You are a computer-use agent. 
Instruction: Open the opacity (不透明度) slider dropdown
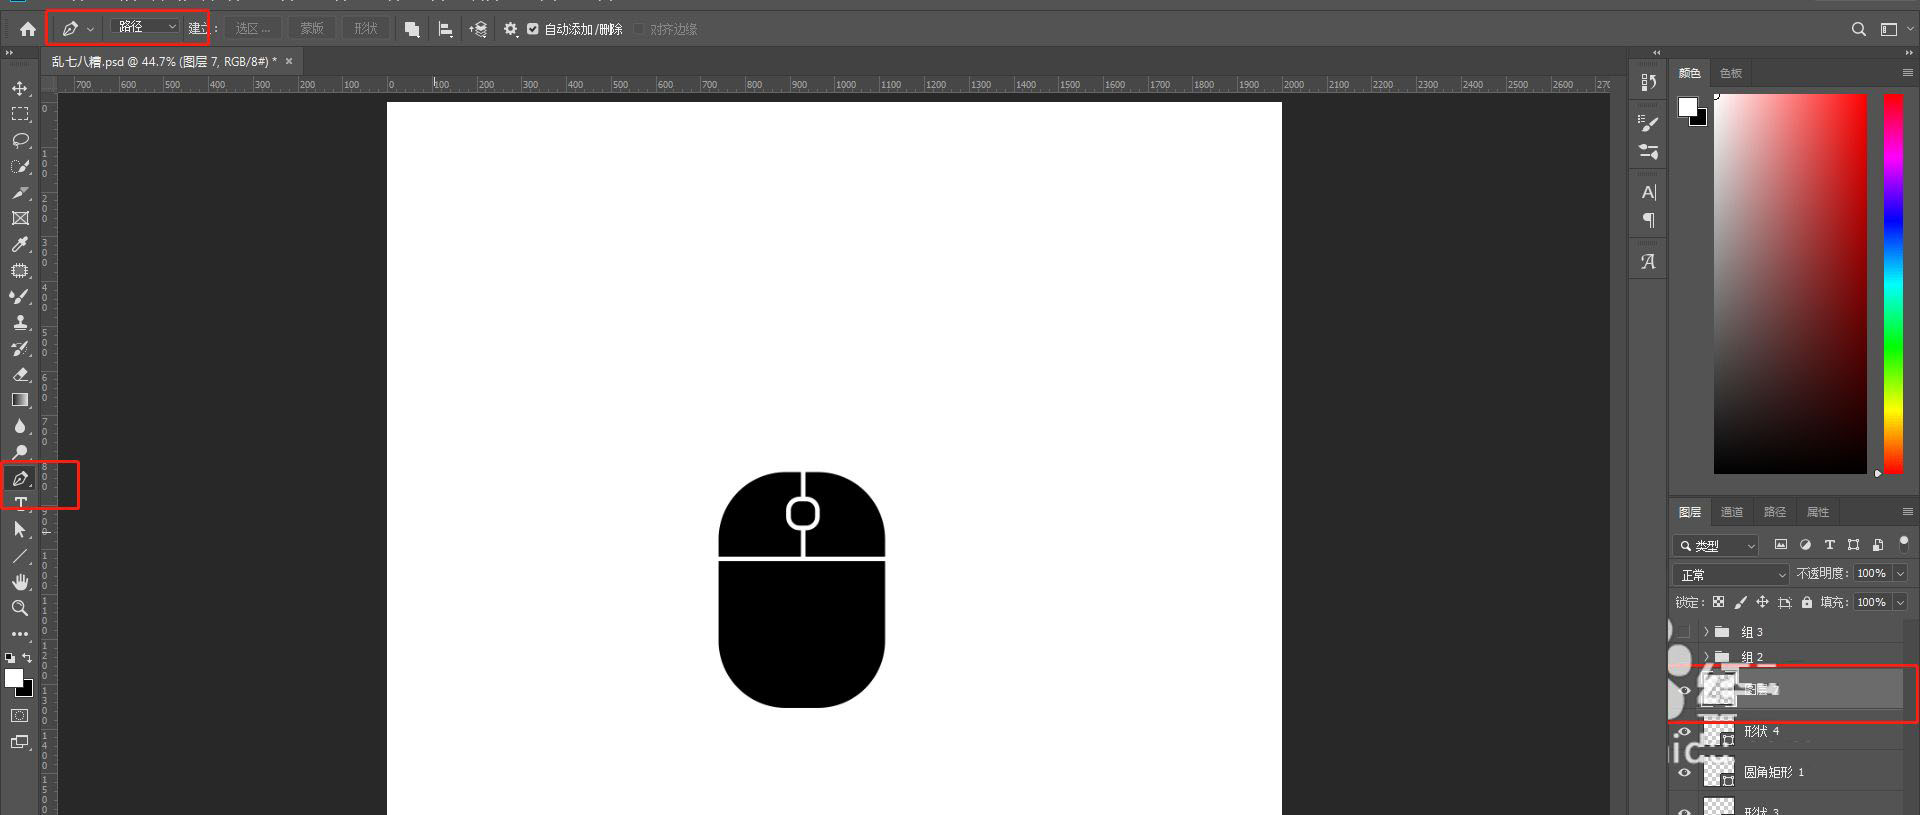(x=1900, y=573)
